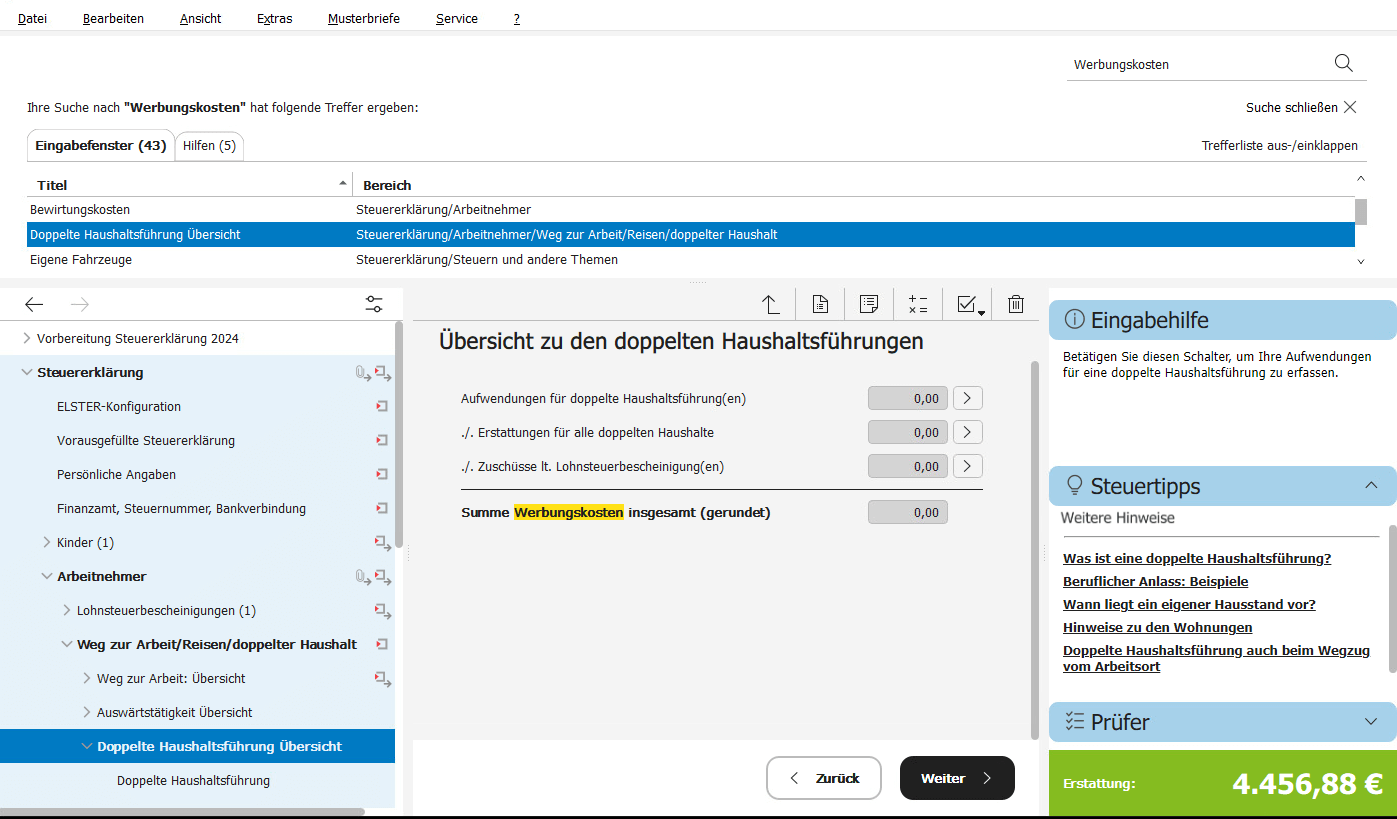Click form-arrow icon on Arbeitnehmer row

[382, 577]
